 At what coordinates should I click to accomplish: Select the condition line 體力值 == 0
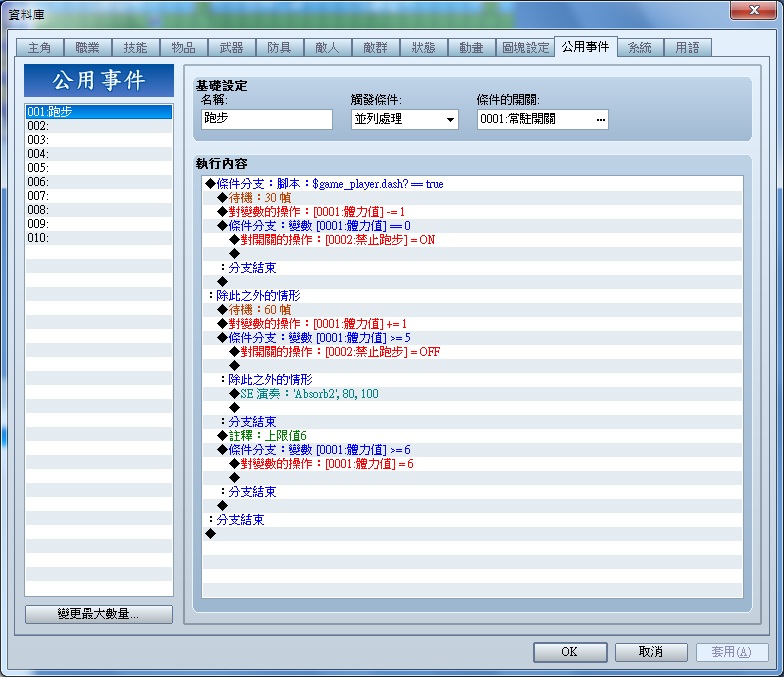(472, 226)
